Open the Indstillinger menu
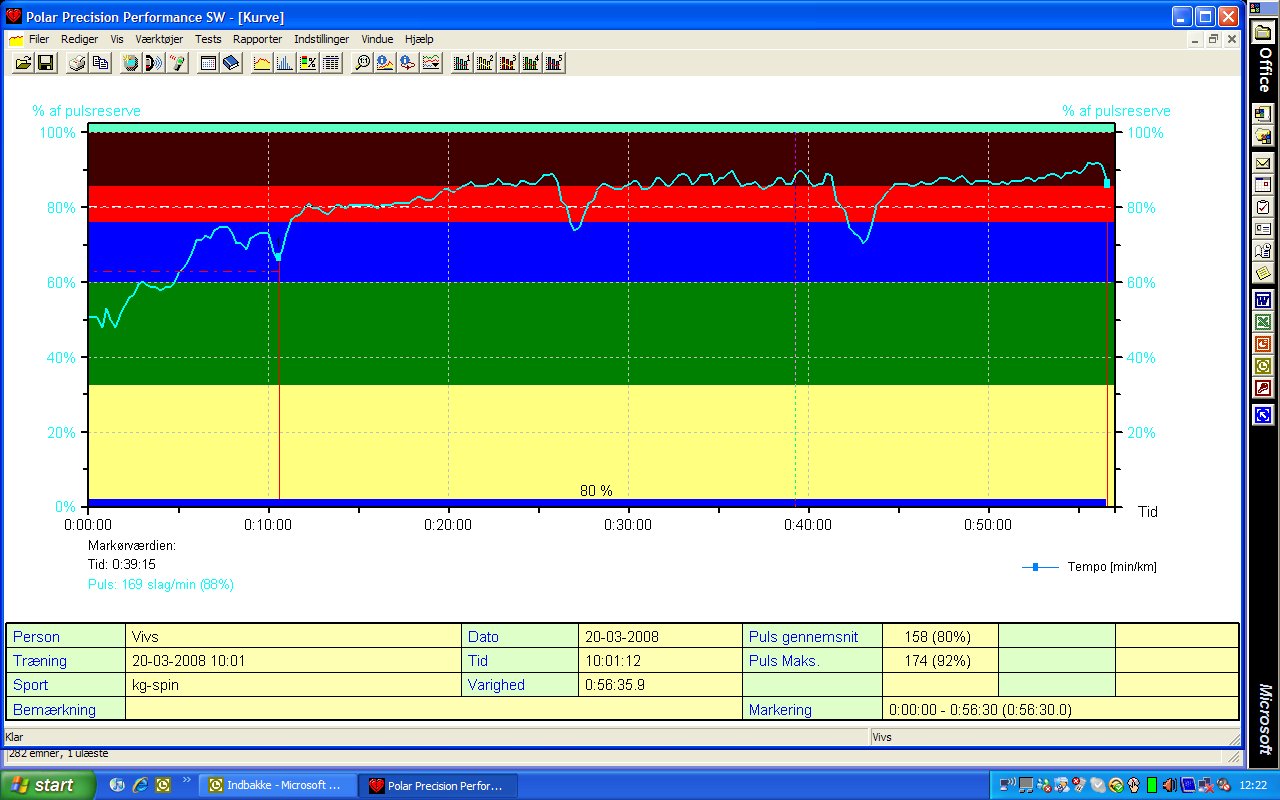Image resolution: width=1280 pixels, height=800 pixels. pyautogui.click(x=321, y=39)
